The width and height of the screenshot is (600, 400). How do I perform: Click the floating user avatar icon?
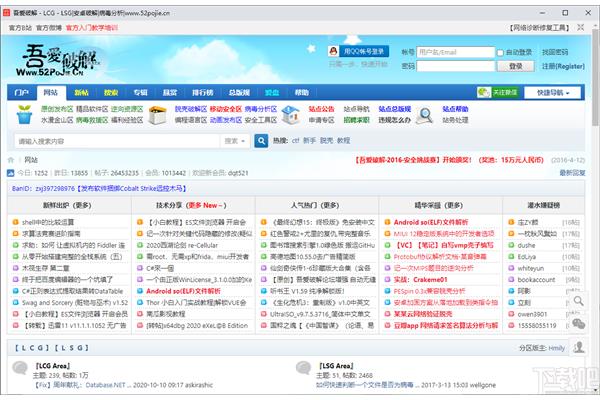(579, 347)
